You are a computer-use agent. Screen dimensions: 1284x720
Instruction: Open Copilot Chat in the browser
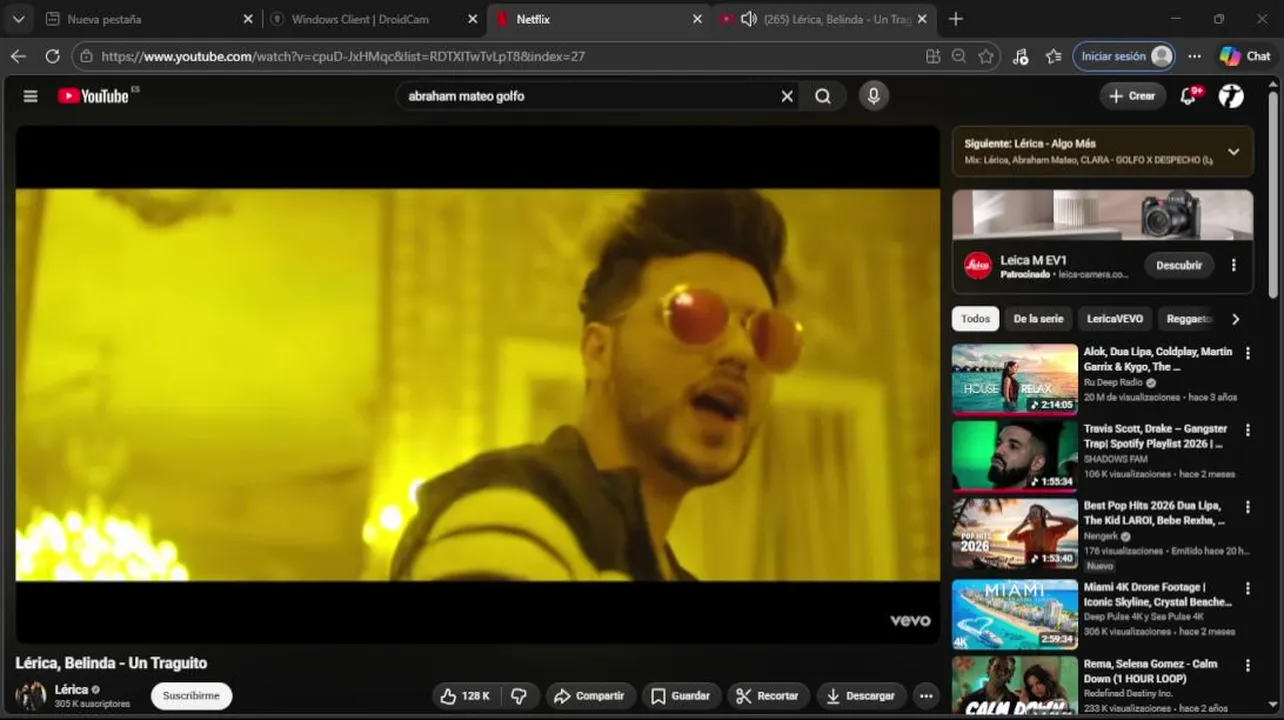1245,56
